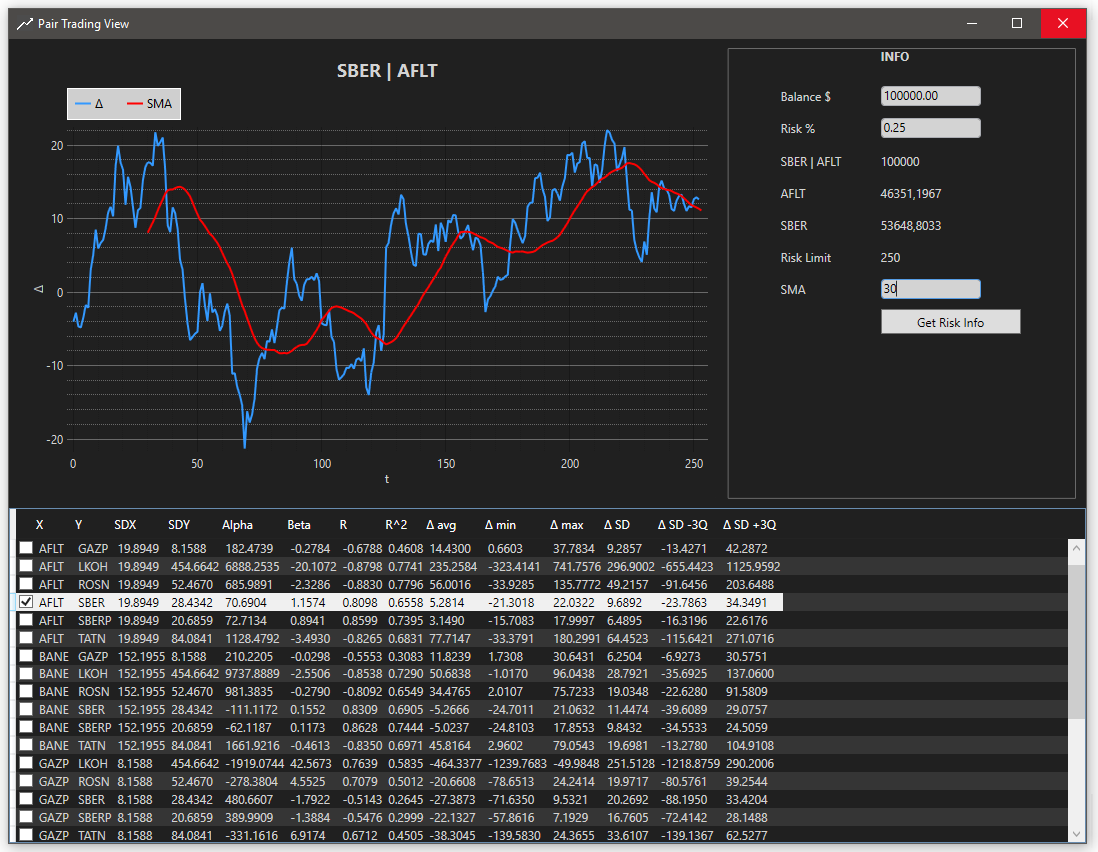Click the Get Risk Info button
The image size is (1098, 852).
coord(950,322)
